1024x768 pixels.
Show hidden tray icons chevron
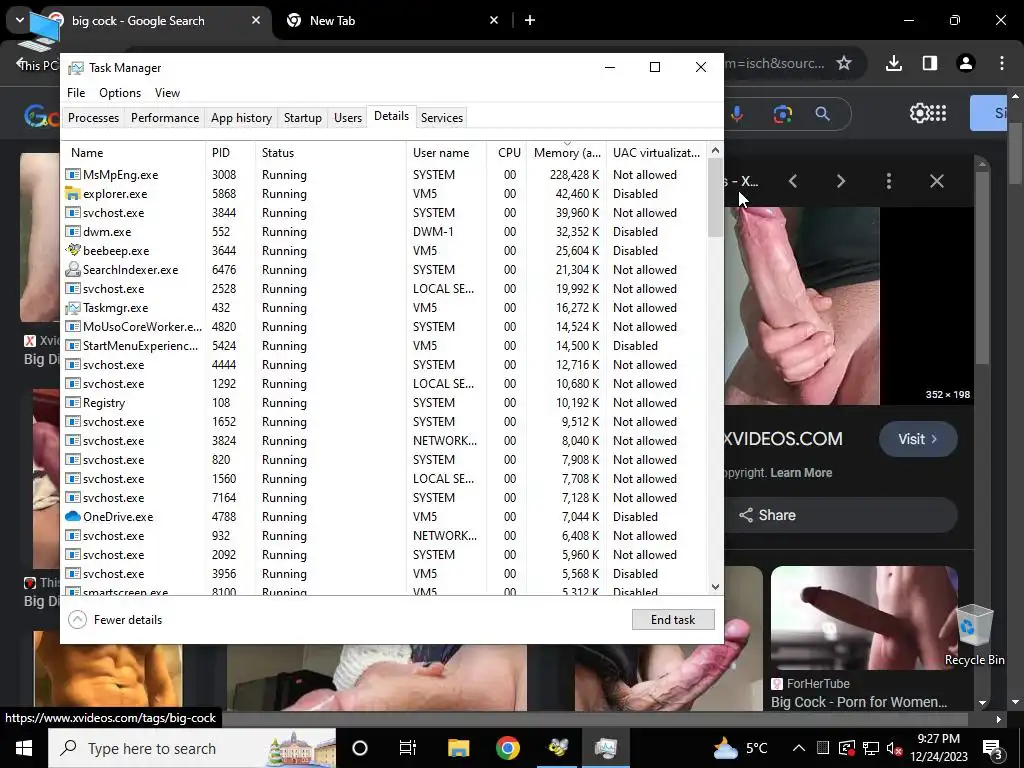pyautogui.click(x=799, y=748)
